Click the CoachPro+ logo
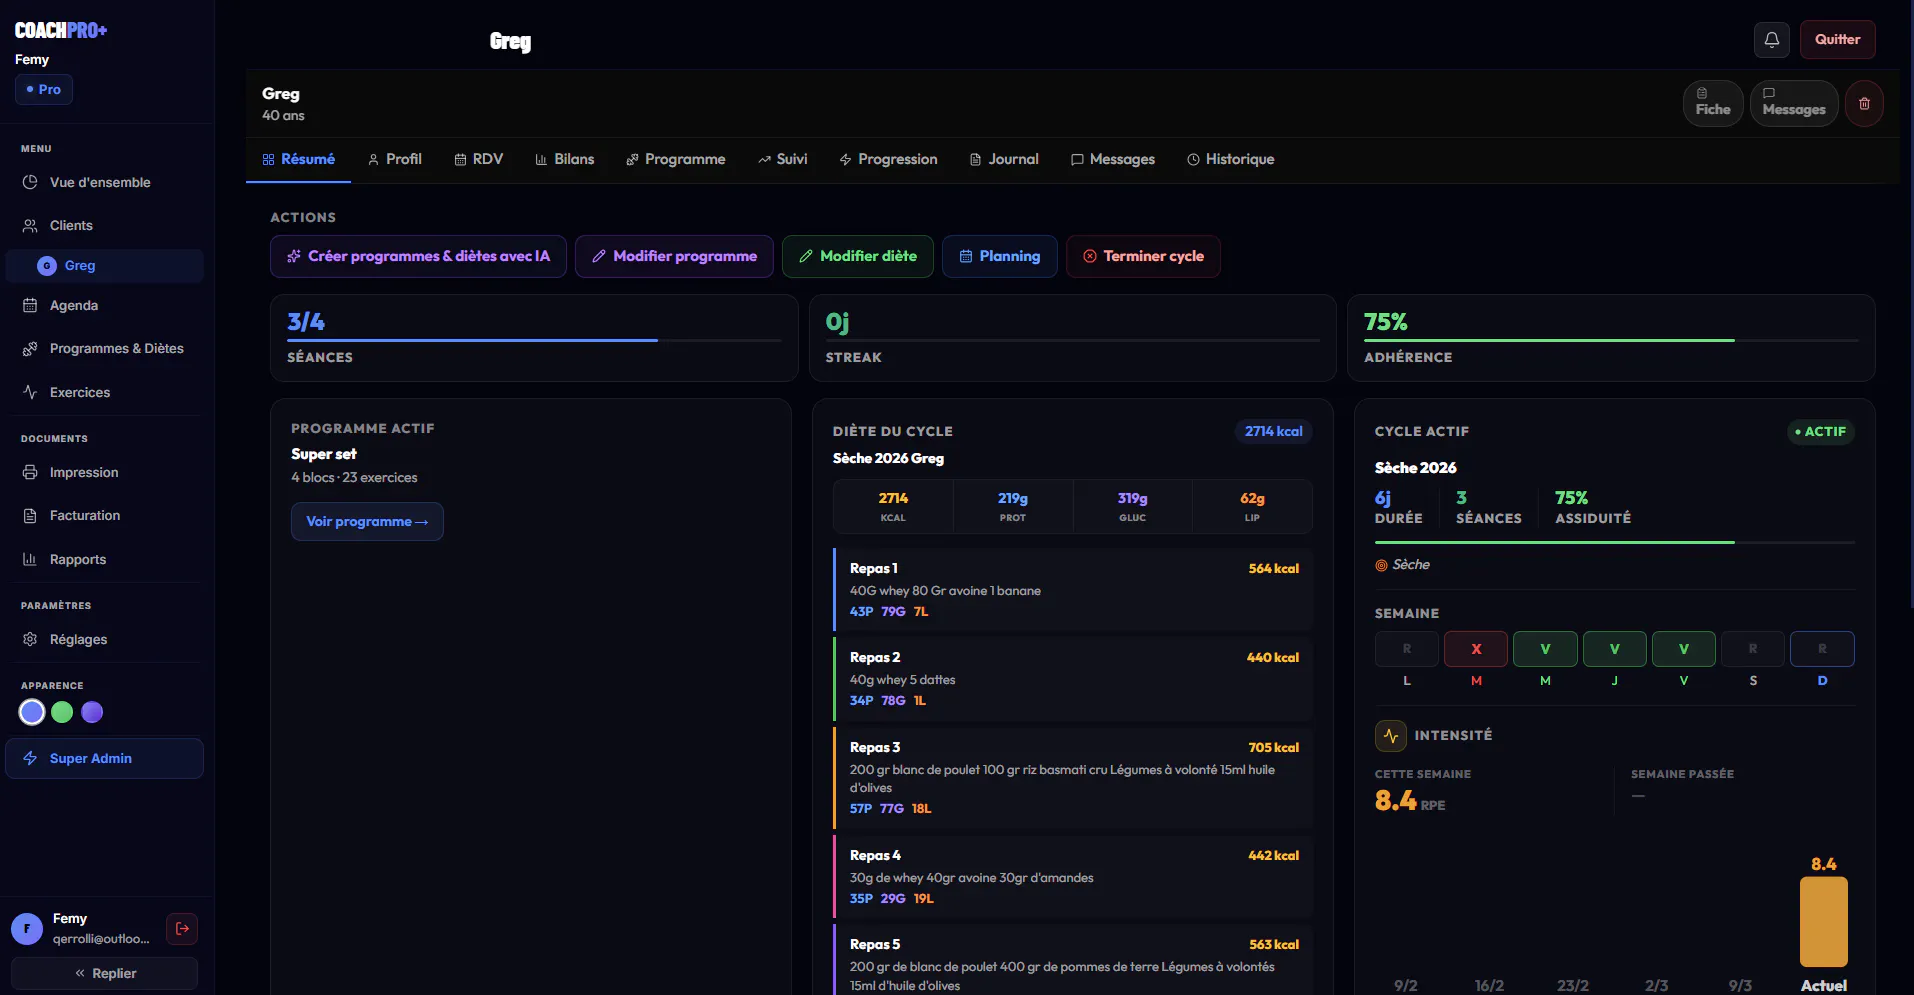 61,30
